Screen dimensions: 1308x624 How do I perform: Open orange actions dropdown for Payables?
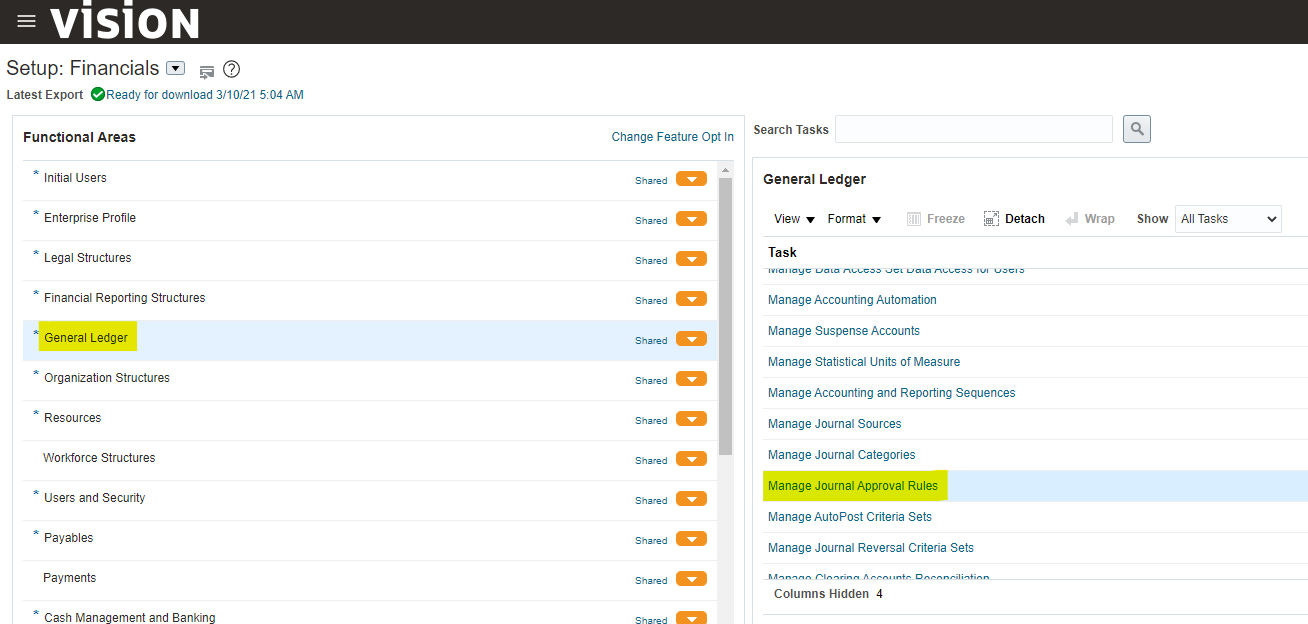click(691, 539)
